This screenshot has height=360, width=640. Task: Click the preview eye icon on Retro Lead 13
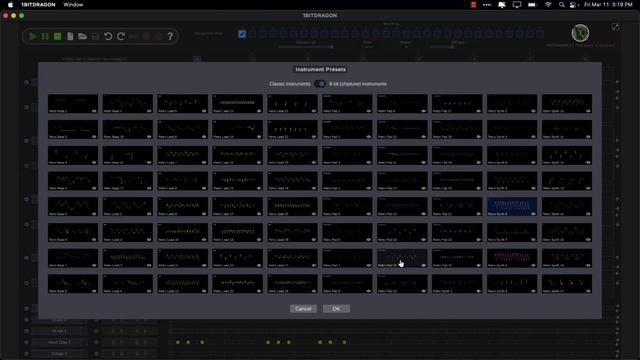coord(259,111)
